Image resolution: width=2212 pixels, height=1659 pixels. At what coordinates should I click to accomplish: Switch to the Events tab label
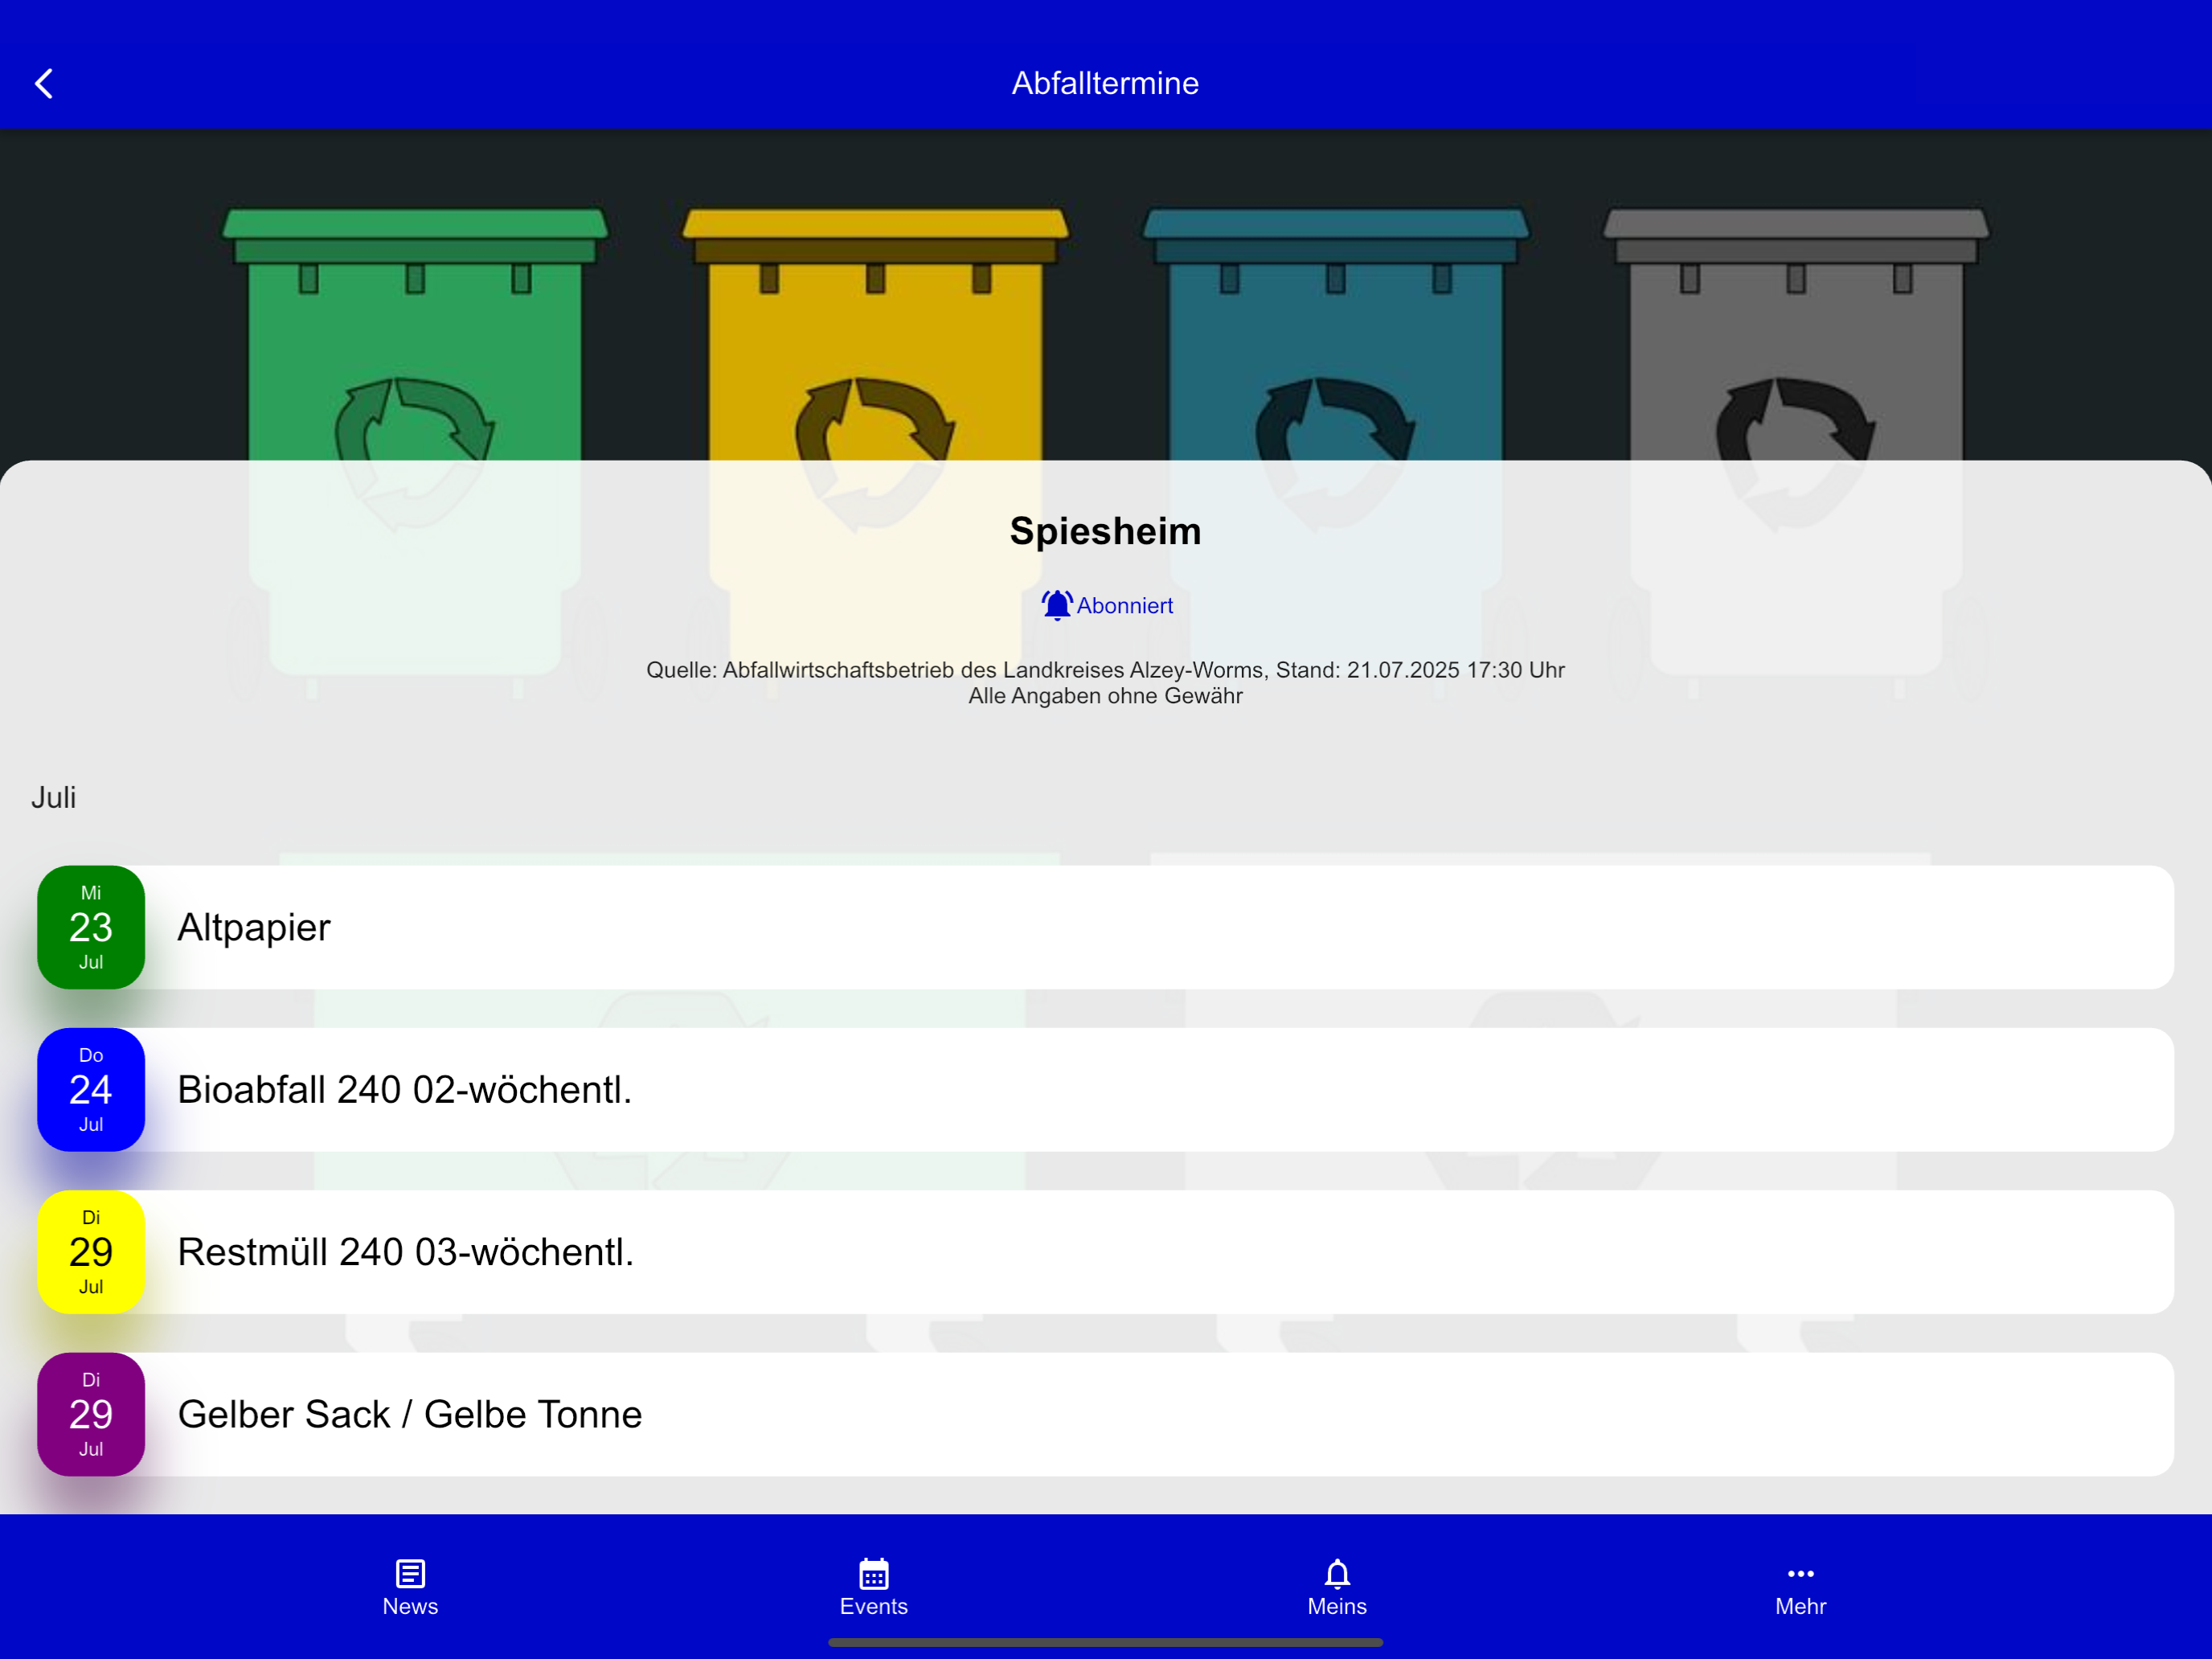click(x=874, y=1606)
